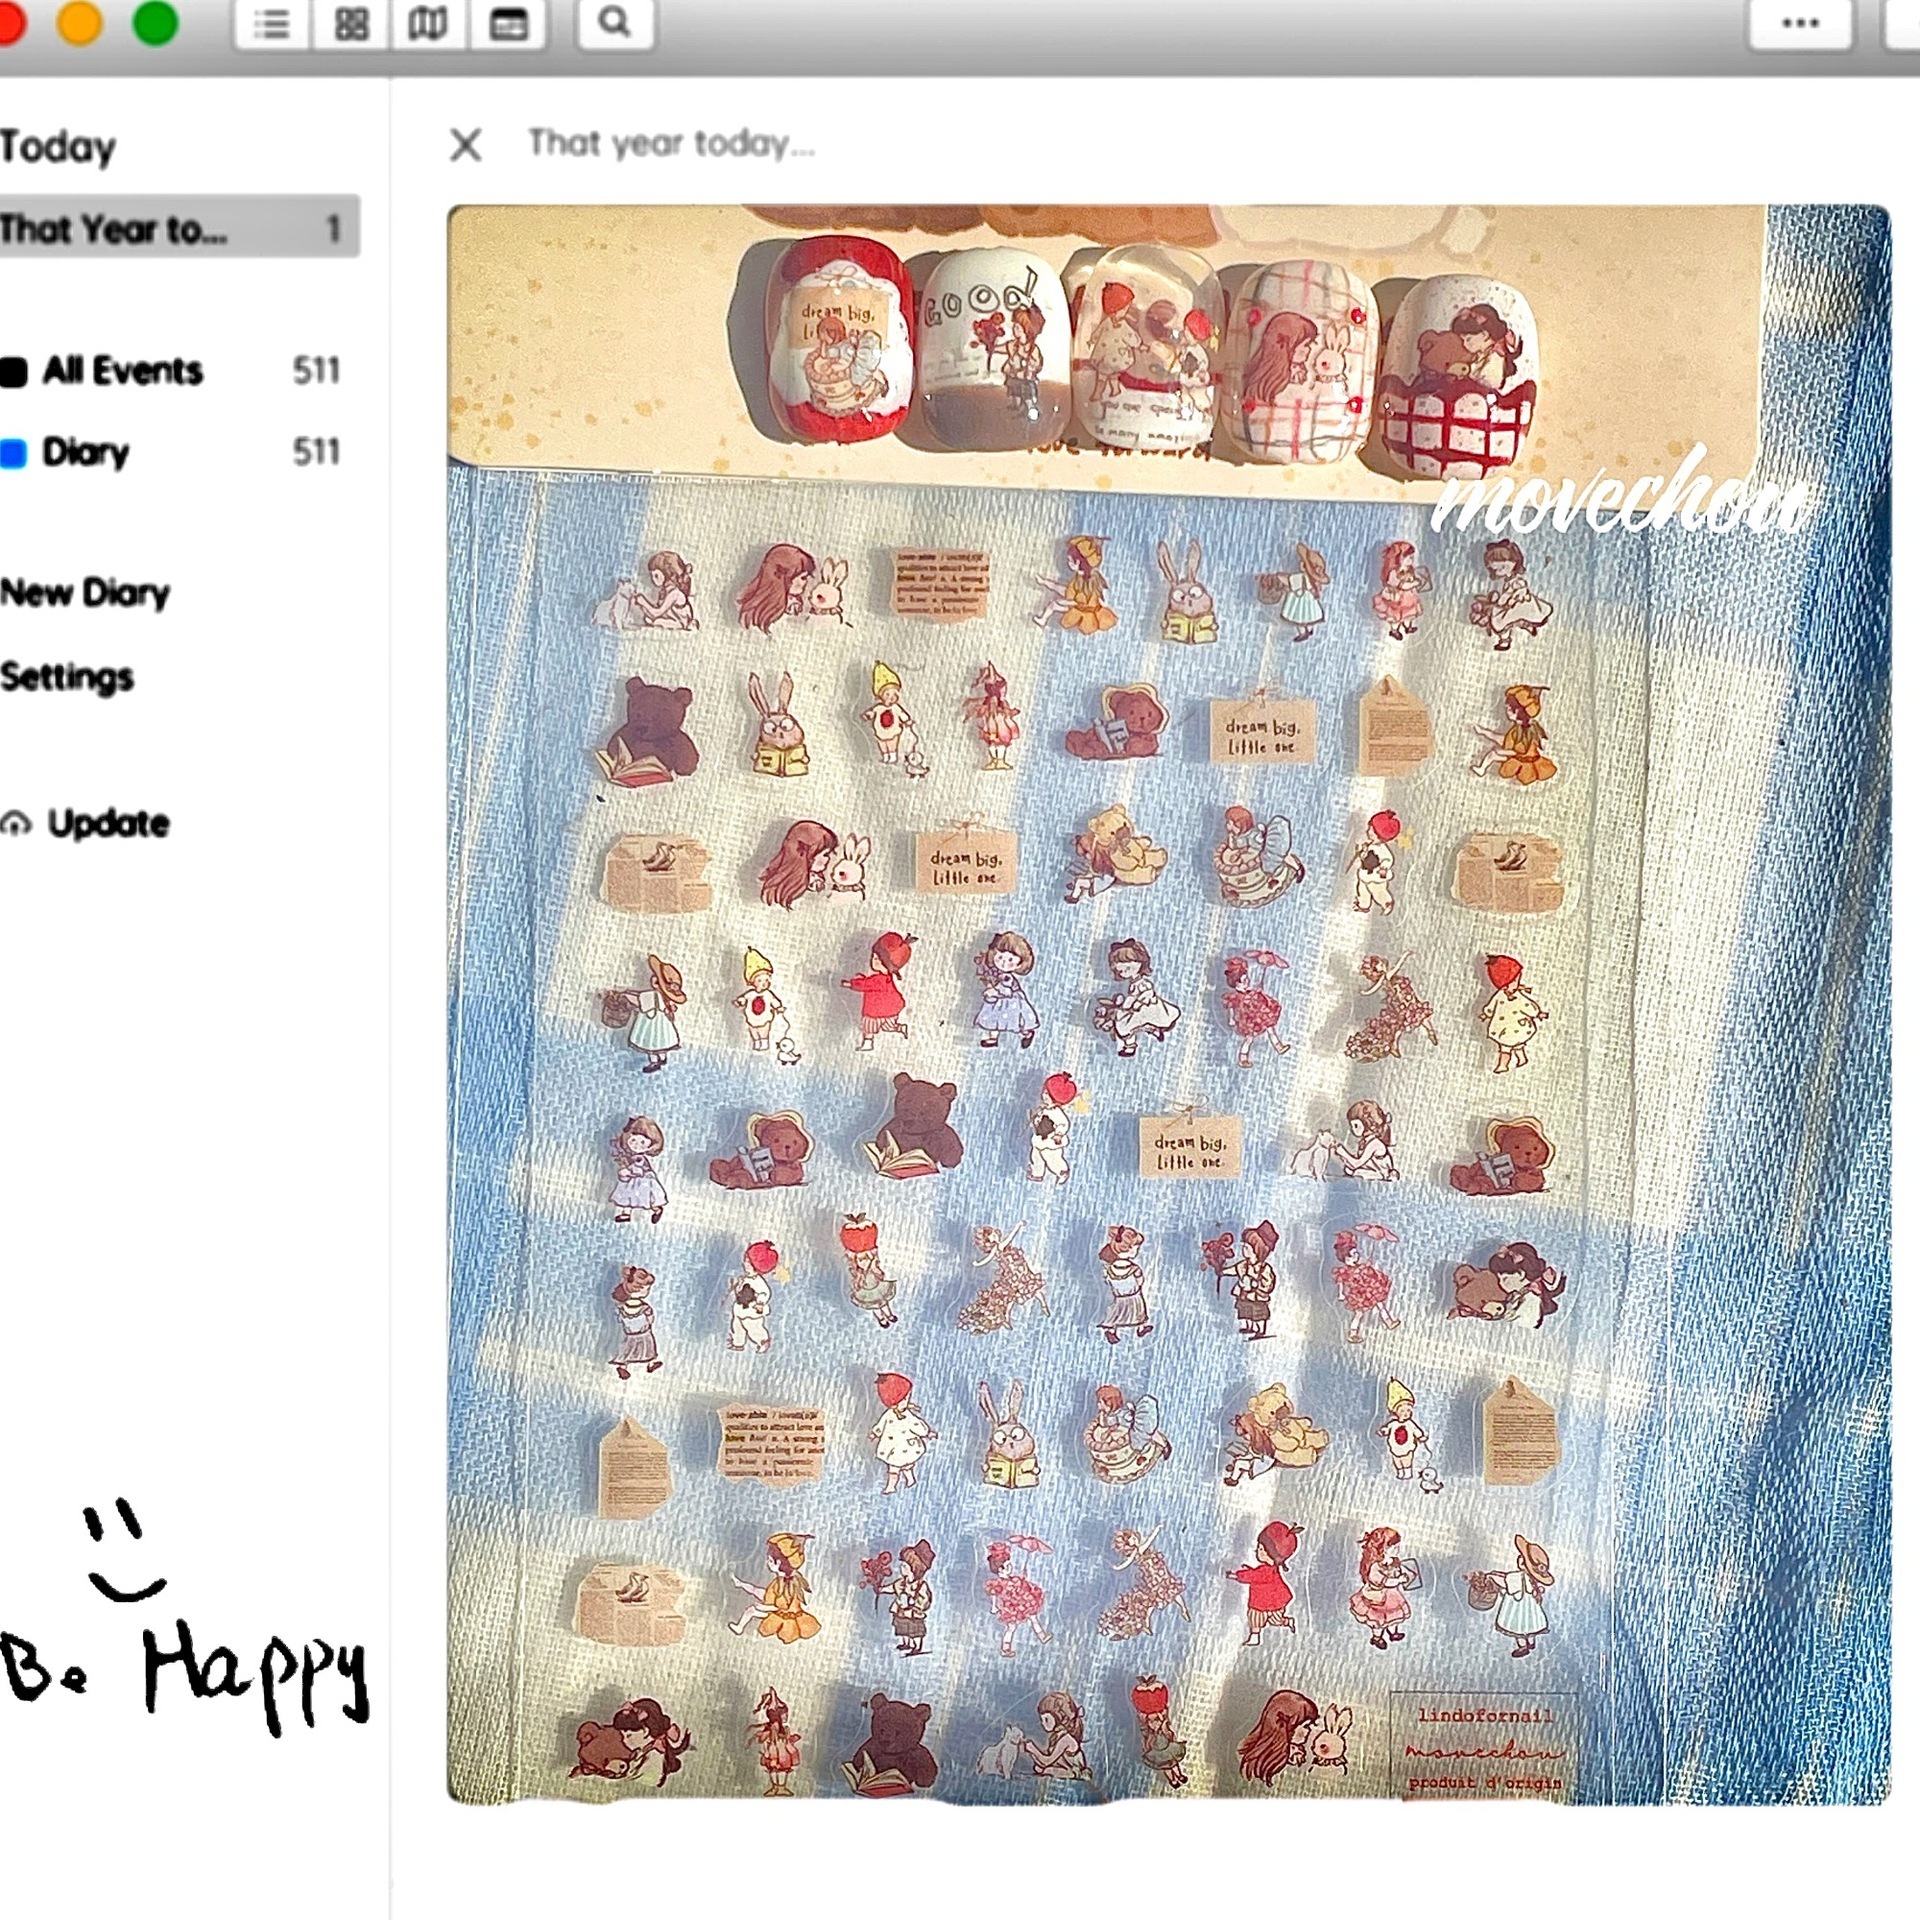
Task: Click the search magnifier icon
Action: click(615, 22)
